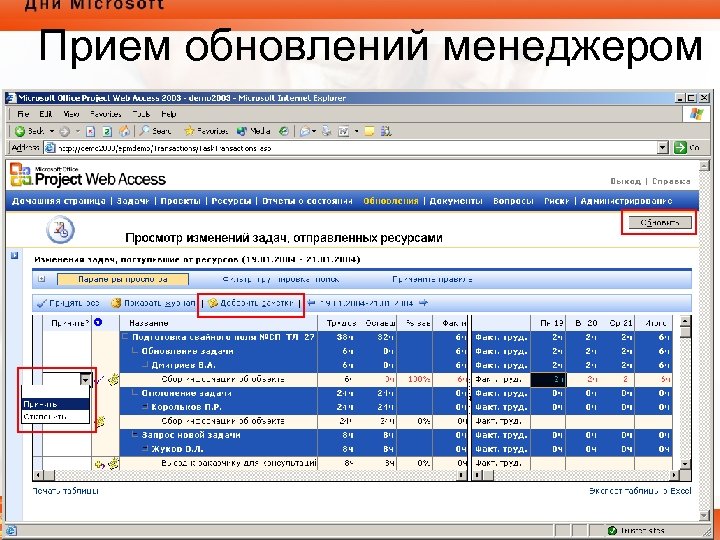Choose the reject option in dropdown list
This screenshot has width=720, height=540.
coord(55,416)
